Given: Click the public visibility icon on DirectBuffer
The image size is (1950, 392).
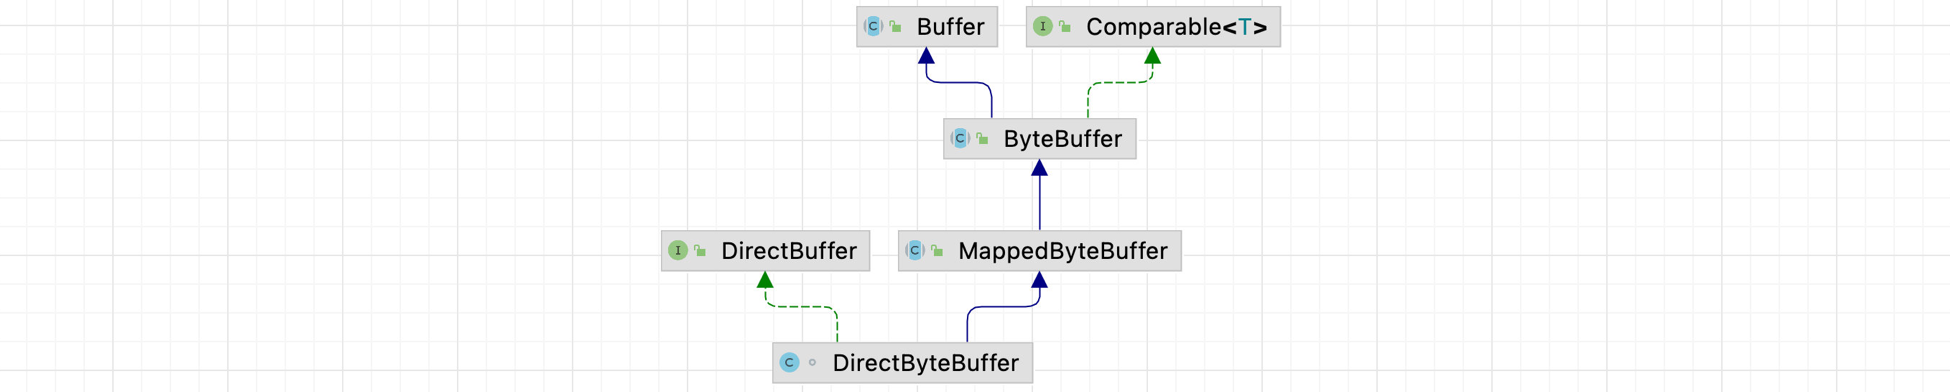Looking at the screenshot, I should click(701, 251).
